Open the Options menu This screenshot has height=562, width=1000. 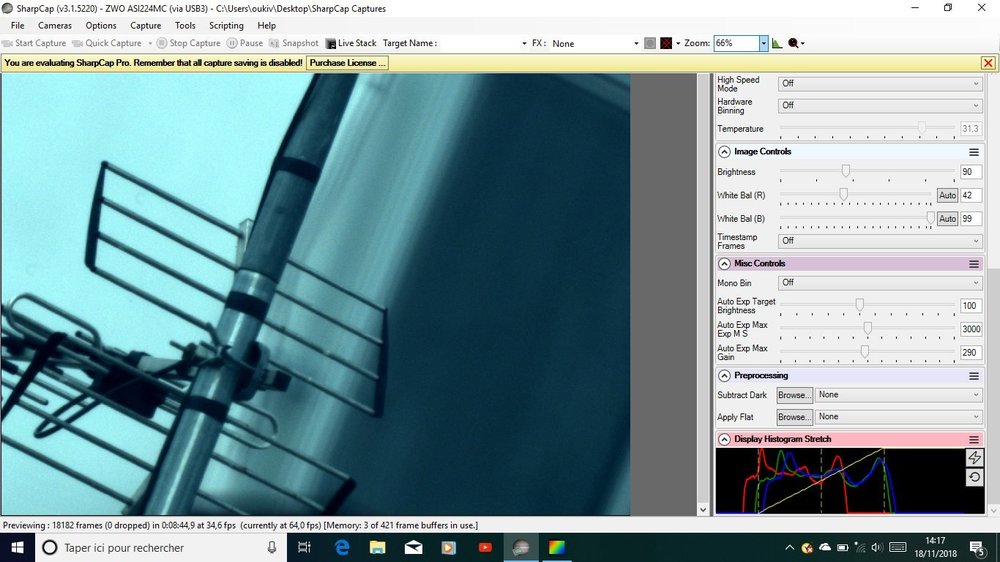[x=101, y=26]
